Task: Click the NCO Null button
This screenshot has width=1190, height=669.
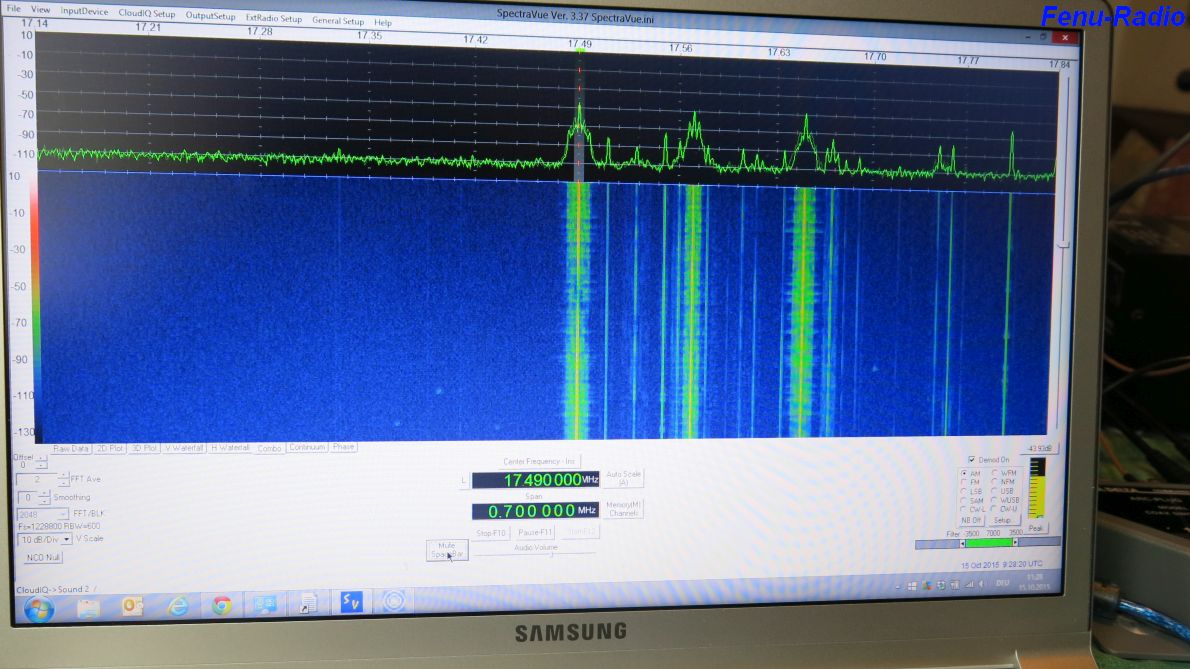Action: (x=43, y=557)
